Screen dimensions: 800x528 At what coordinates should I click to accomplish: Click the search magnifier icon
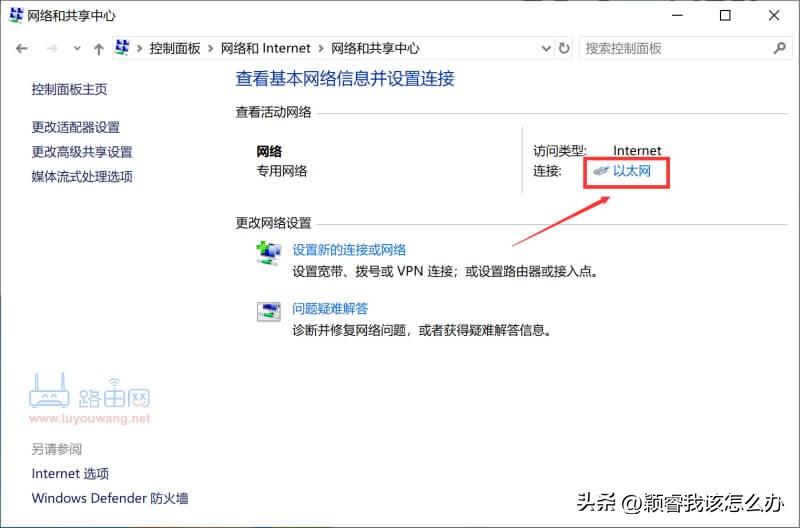click(x=779, y=48)
